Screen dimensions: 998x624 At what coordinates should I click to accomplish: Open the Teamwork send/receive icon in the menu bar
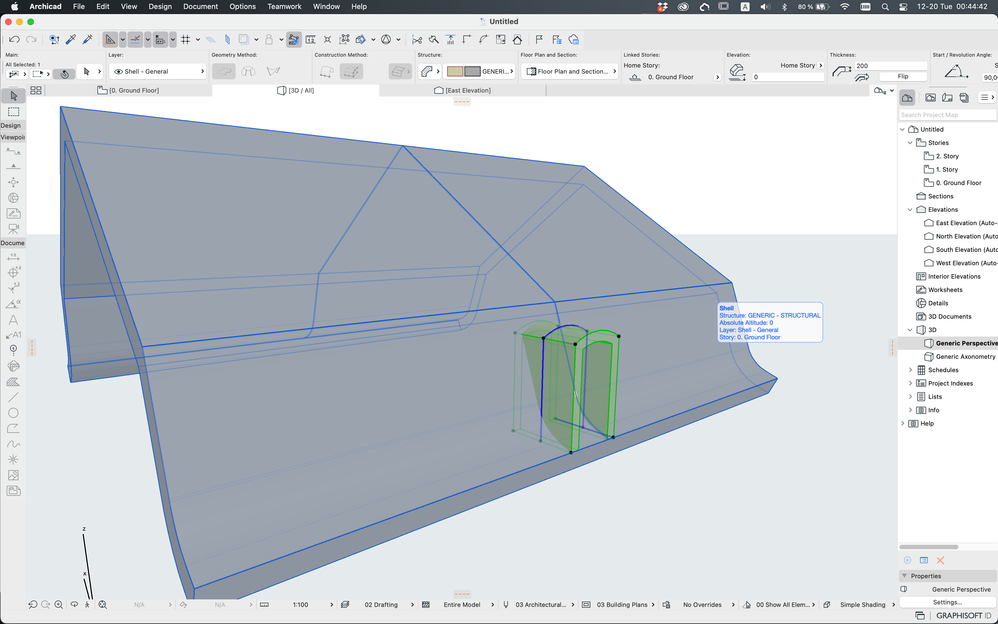(x=662, y=6)
